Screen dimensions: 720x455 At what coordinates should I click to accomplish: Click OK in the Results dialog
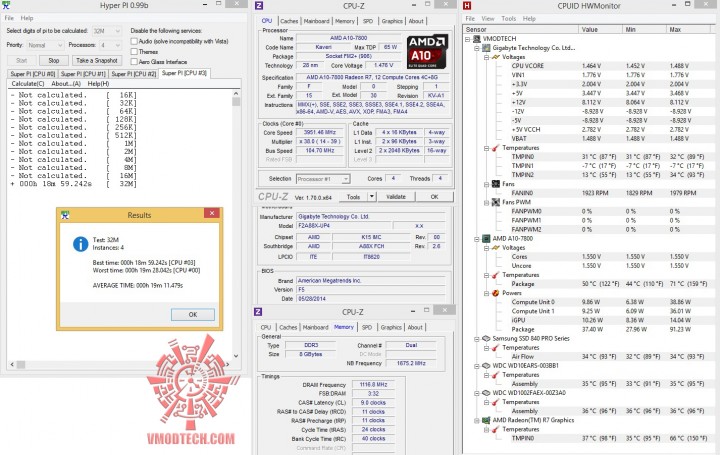point(193,315)
